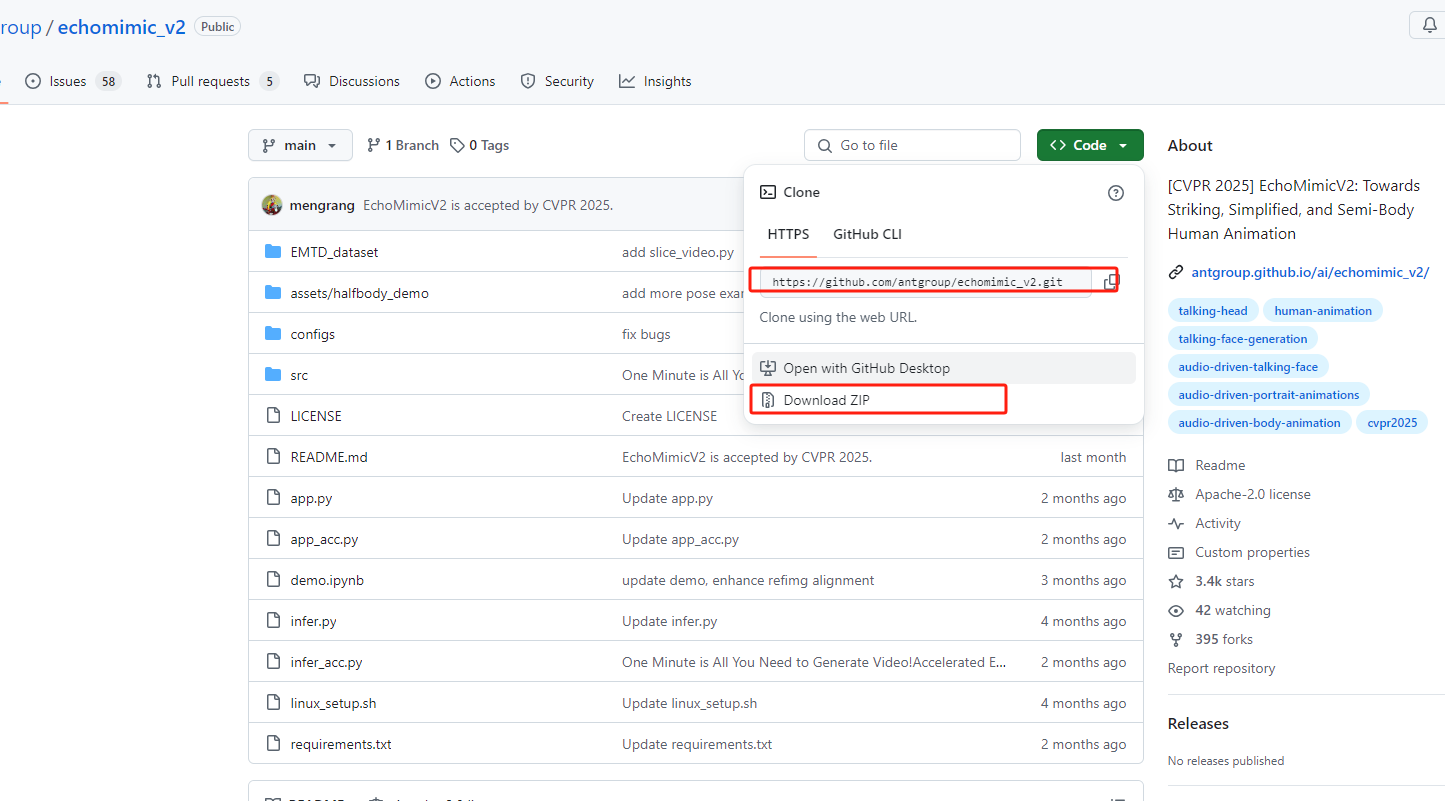Click the assets/halfbody_demo folder icon

[273, 293]
